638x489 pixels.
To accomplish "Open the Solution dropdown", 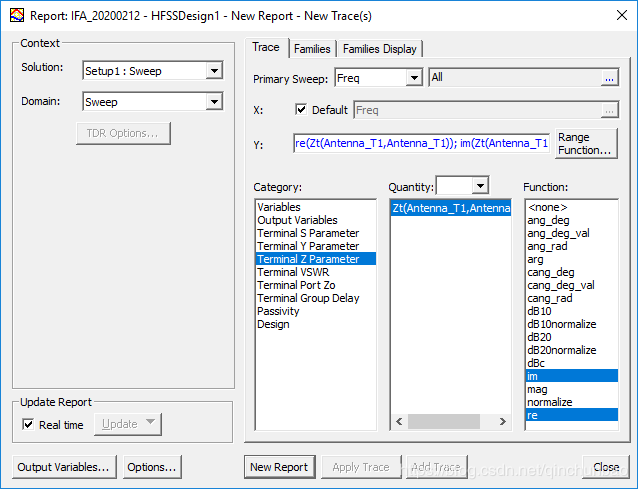I will pos(214,71).
